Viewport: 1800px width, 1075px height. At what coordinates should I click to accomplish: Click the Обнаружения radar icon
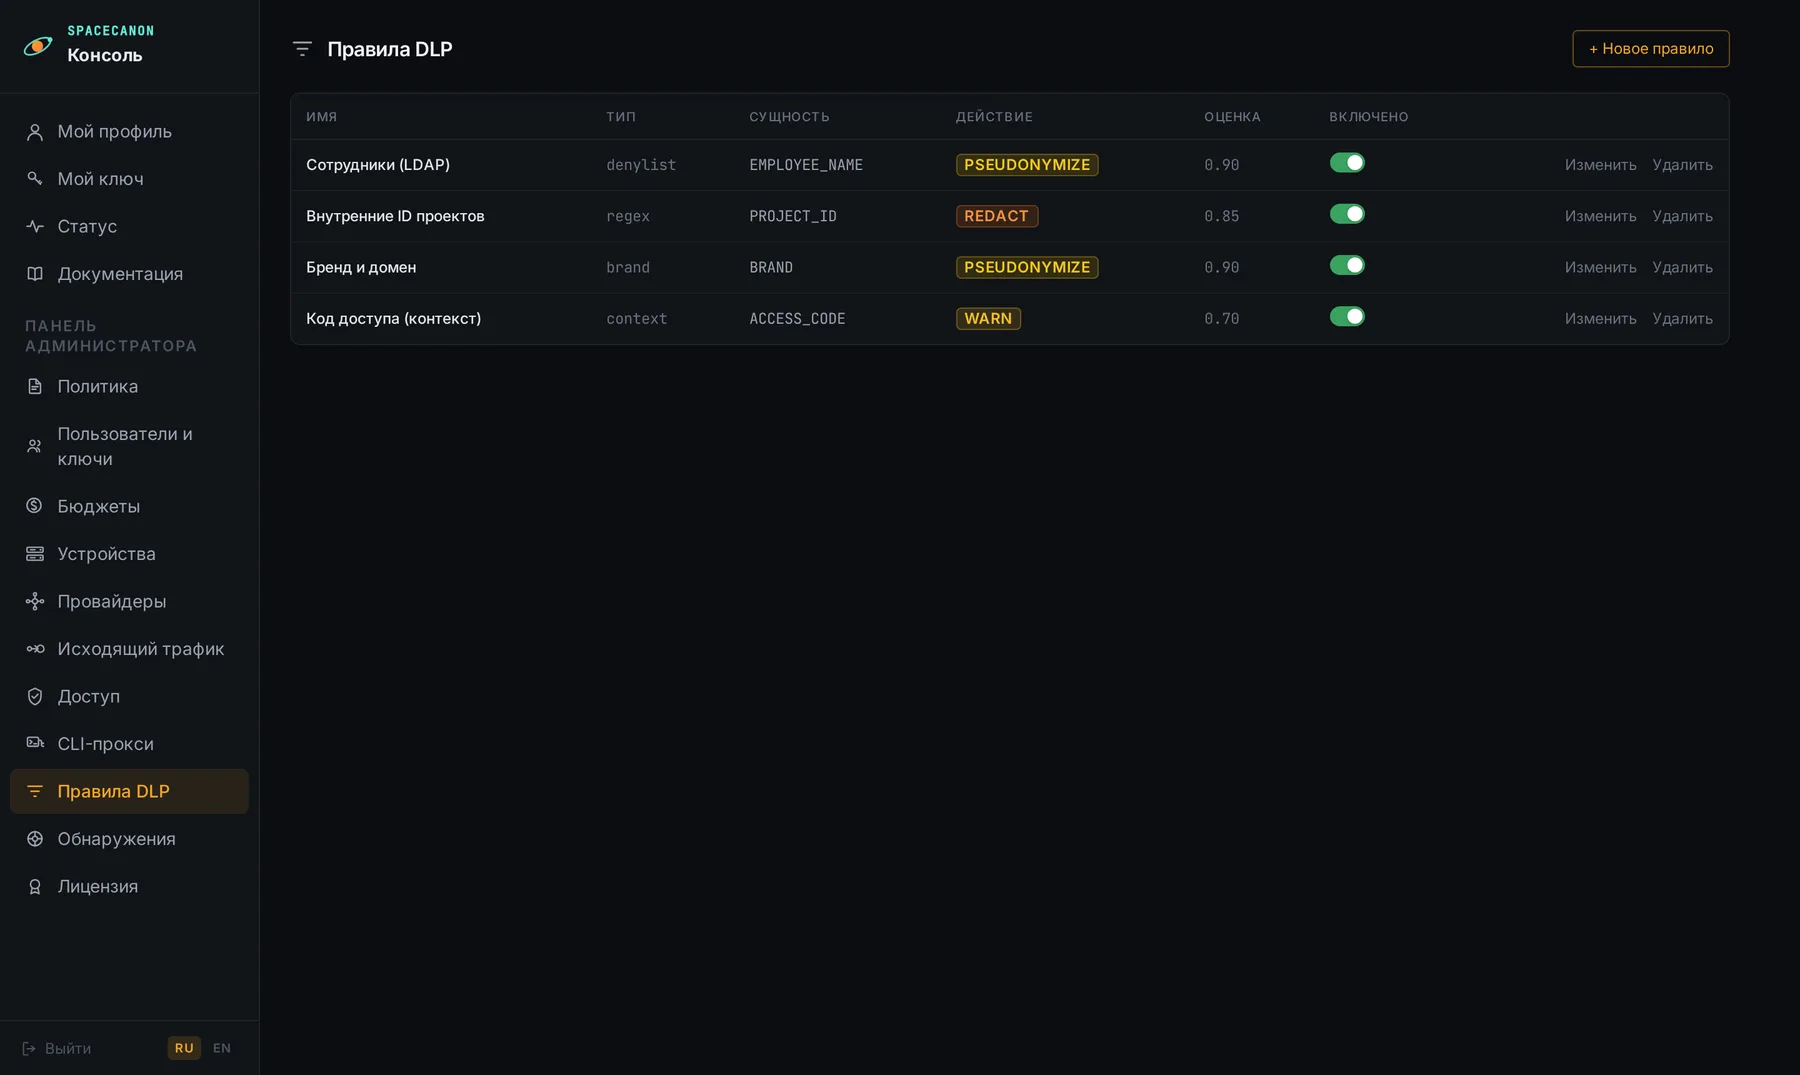[x=35, y=839]
